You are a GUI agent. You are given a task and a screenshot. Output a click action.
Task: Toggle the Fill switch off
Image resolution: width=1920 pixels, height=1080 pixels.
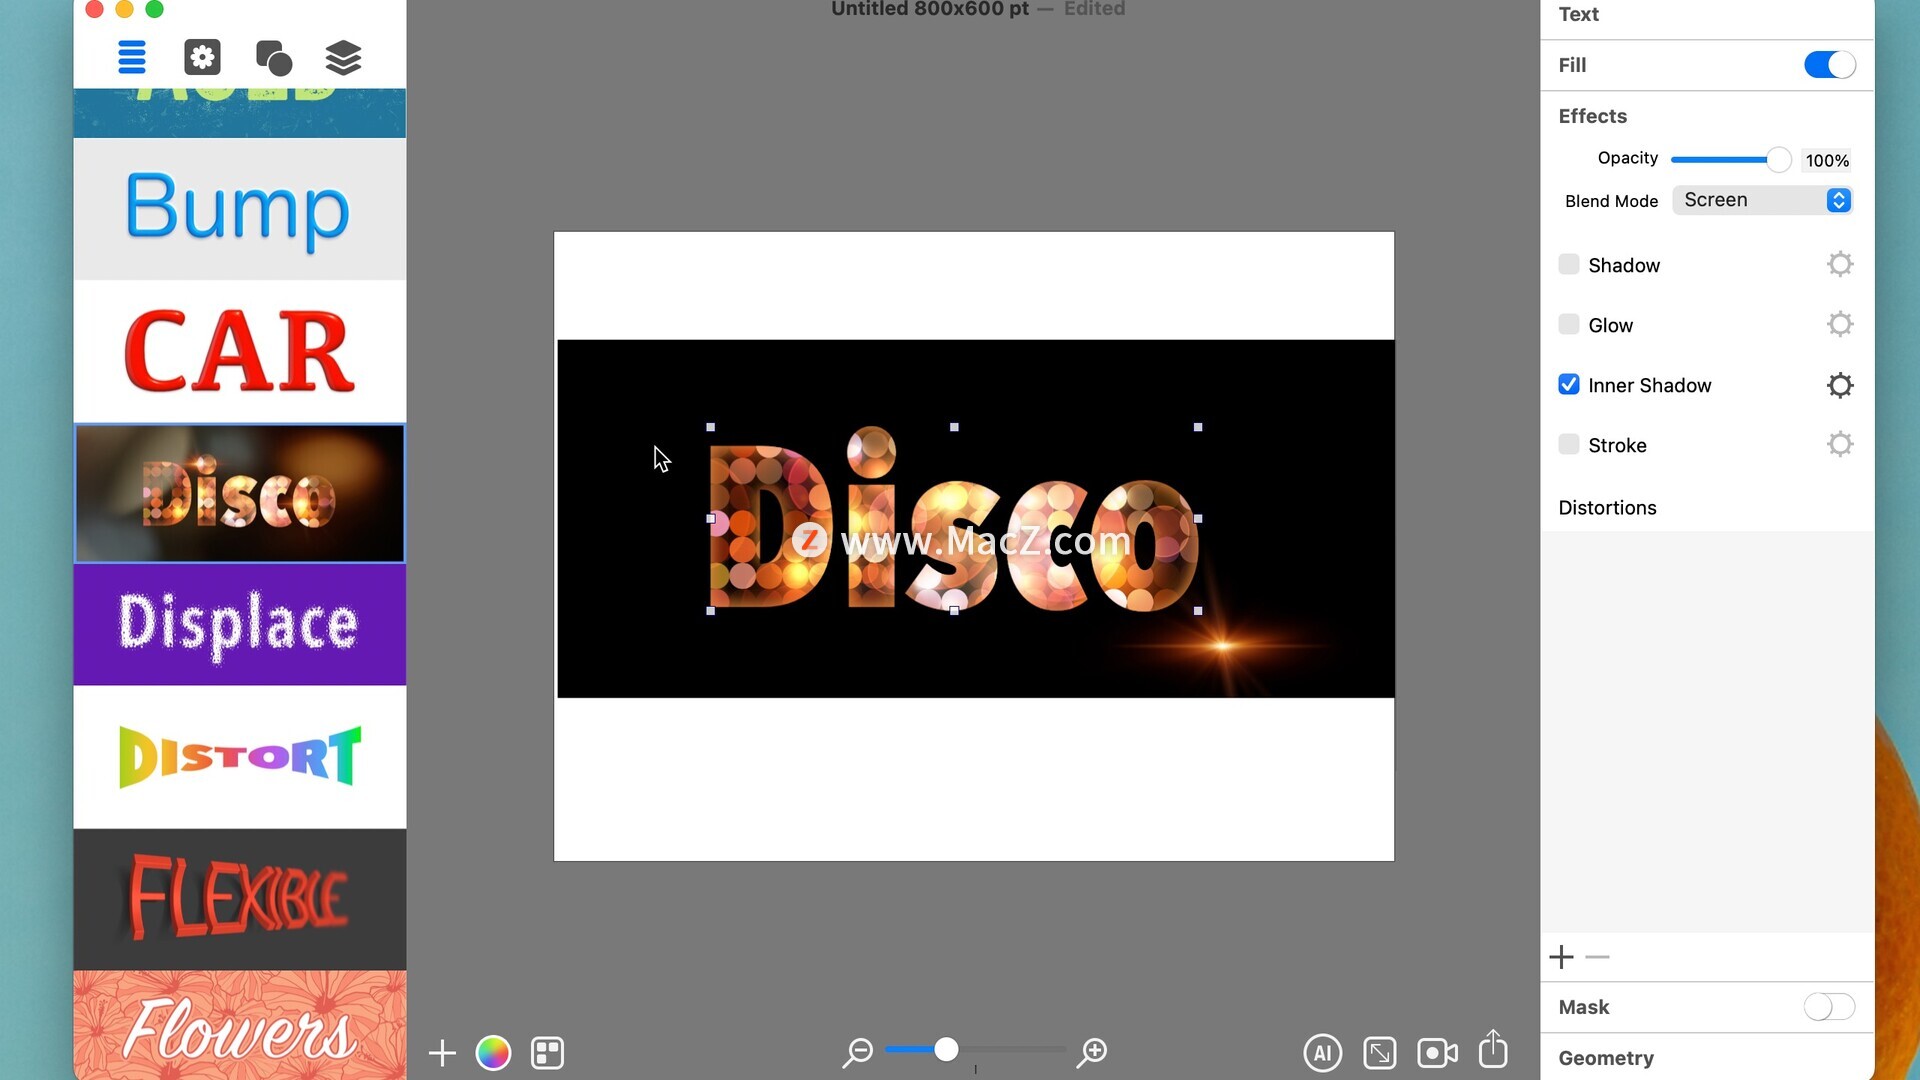coord(1829,65)
